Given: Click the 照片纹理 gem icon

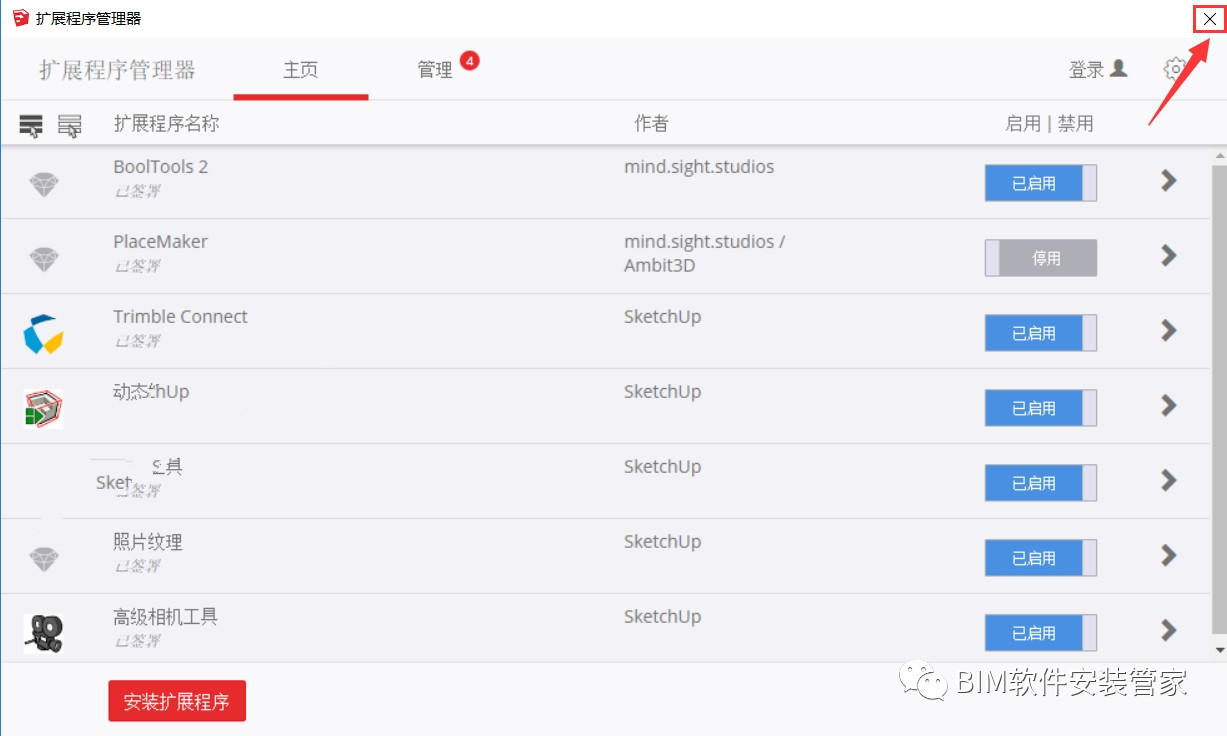Looking at the screenshot, I should point(43,558).
